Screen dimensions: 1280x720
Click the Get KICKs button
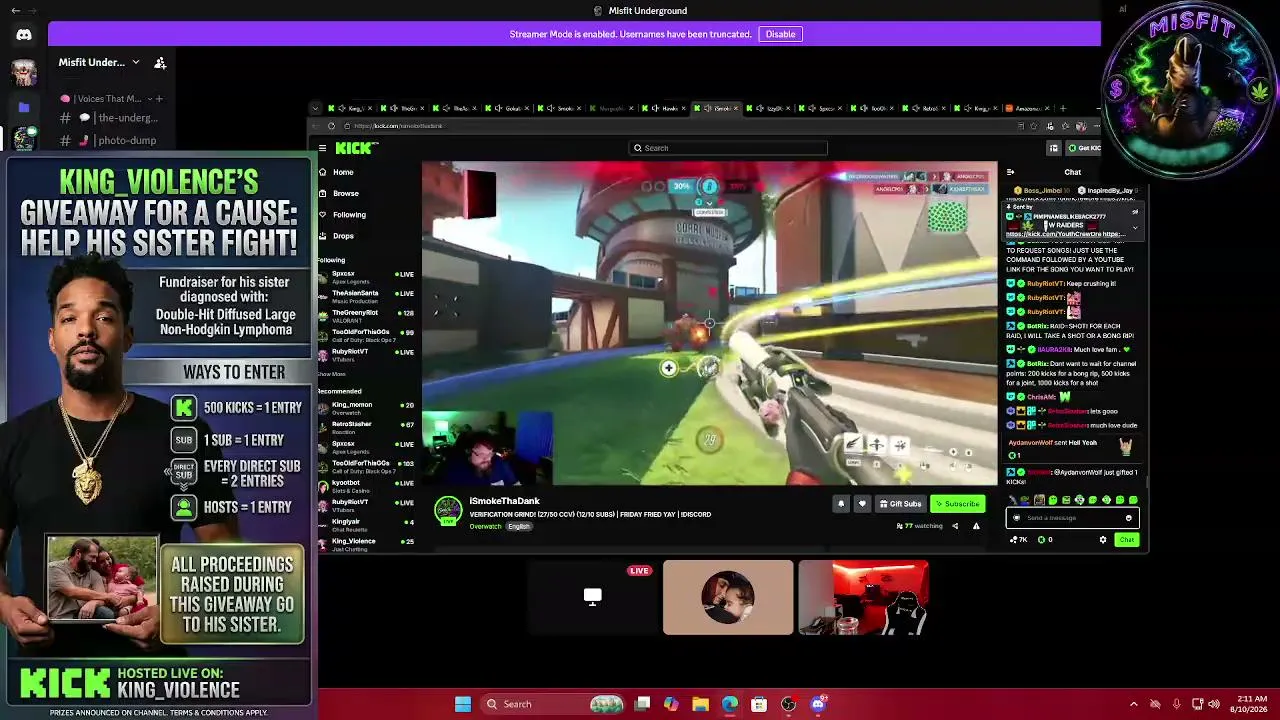1084,148
